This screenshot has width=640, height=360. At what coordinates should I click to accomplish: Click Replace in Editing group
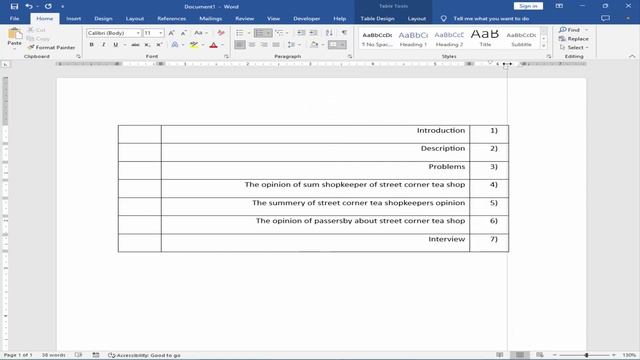point(573,39)
